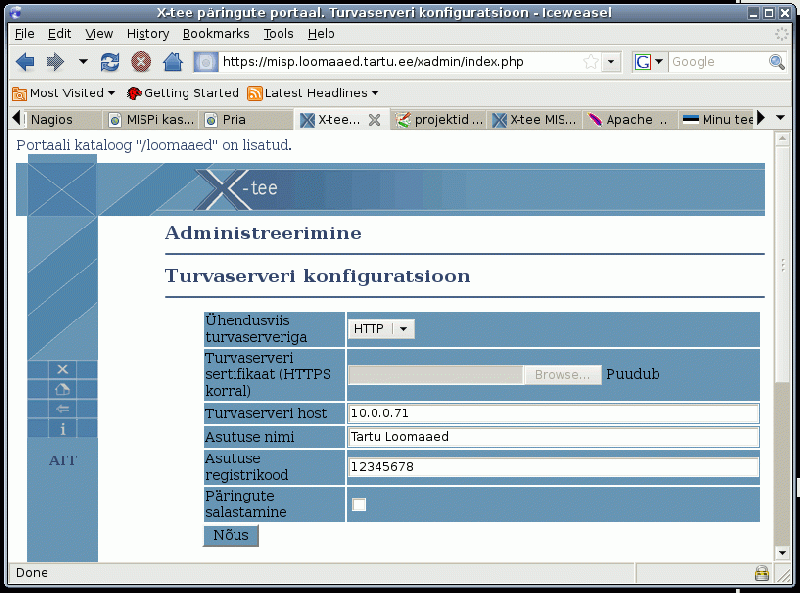Screen dimensions: 800x593
Task: Select the X (close) icon in portal sidebar
Action: coord(62,369)
